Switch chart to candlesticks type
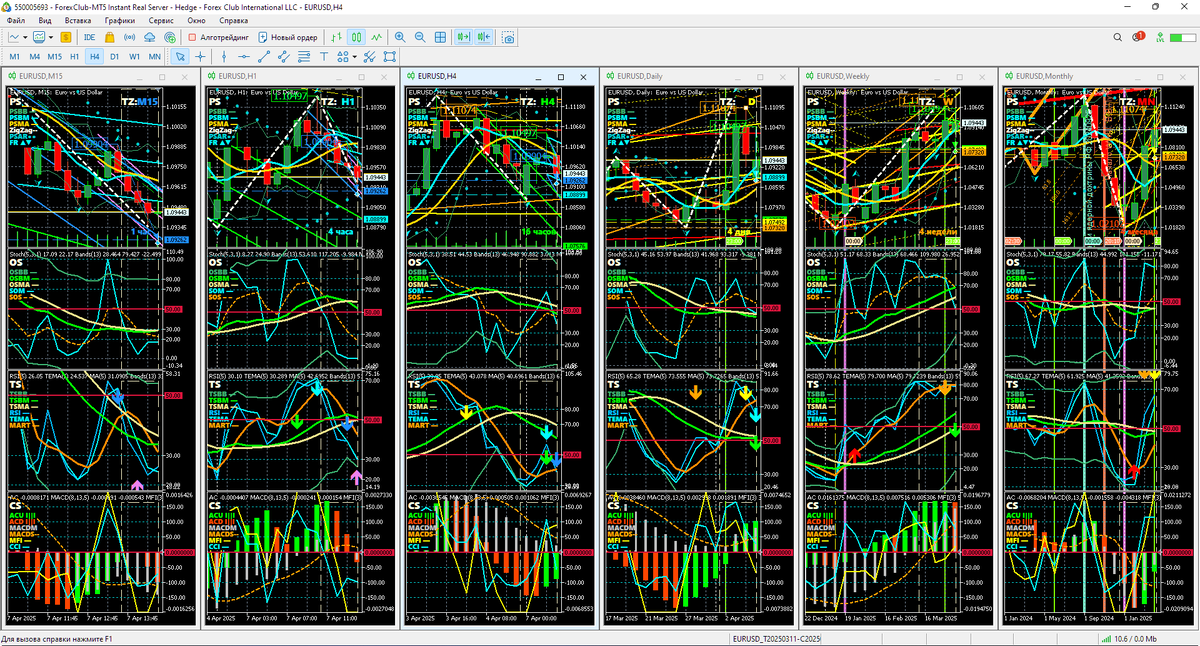The height and width of the screenshot is (646, 1200). 356,37
